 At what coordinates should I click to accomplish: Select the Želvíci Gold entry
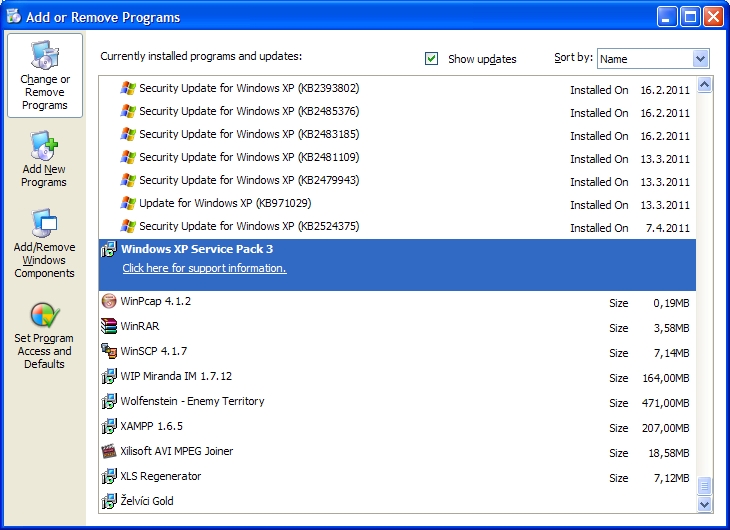pos(397,501)
